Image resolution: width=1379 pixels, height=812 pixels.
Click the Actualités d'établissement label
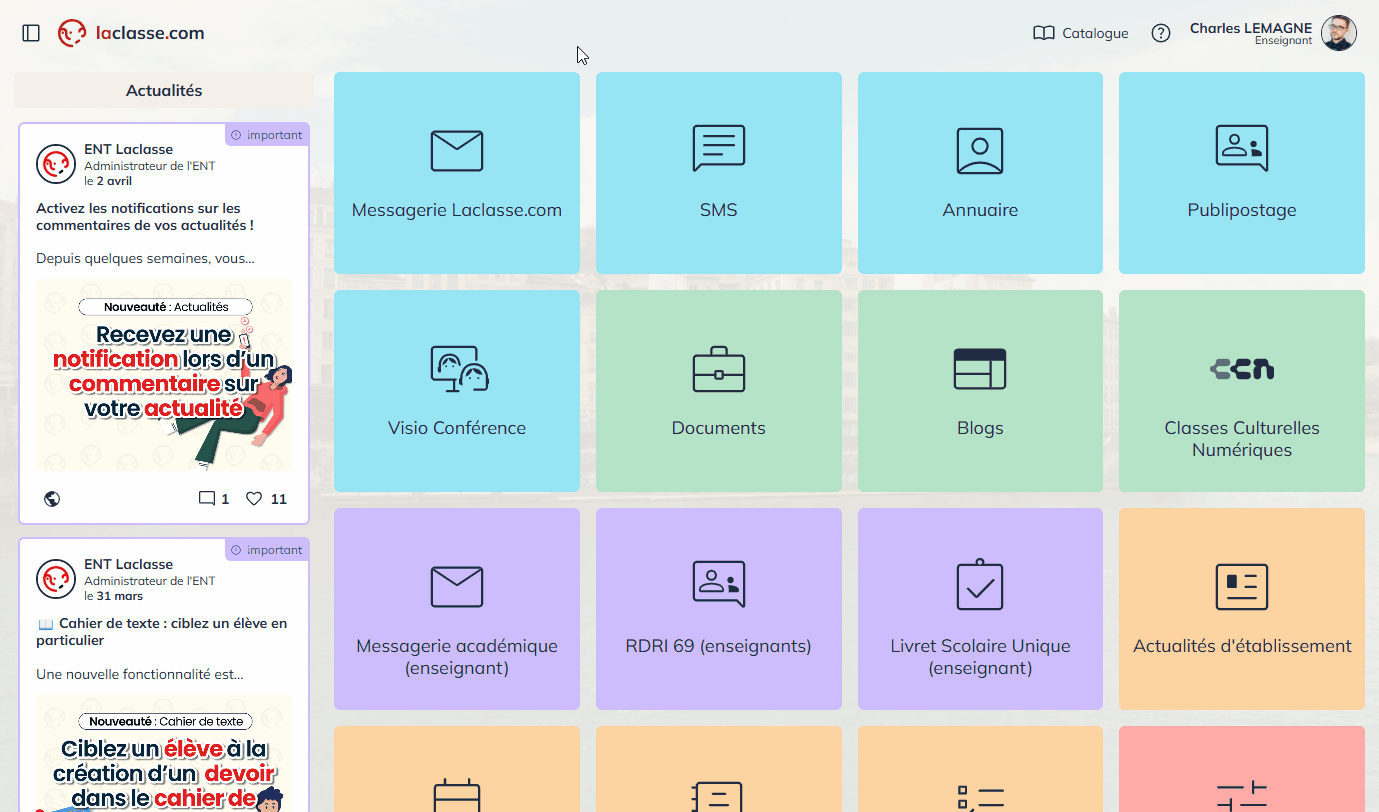[1242, 646]
